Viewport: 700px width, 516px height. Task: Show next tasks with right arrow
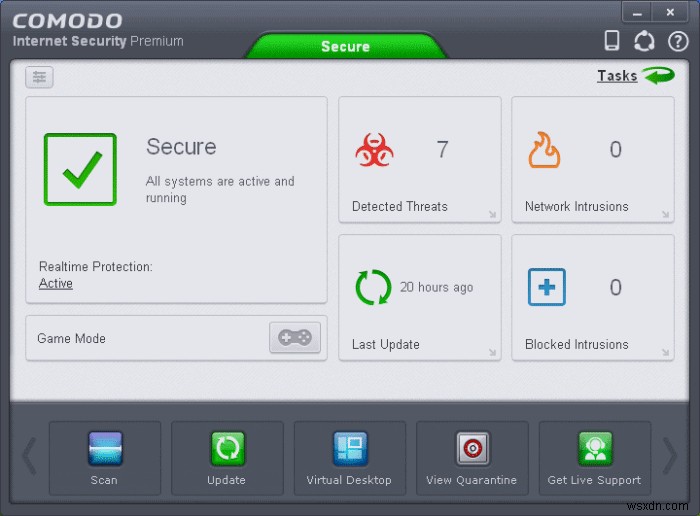[x=670, y=456]
